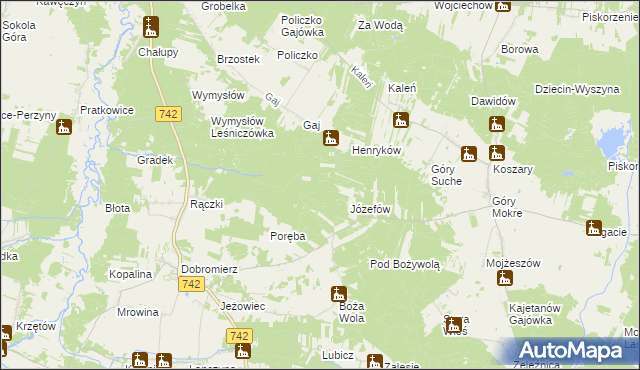Select the Kajetanów Gajówka label
Screen dimensions: 640x370
click(534, 314)
